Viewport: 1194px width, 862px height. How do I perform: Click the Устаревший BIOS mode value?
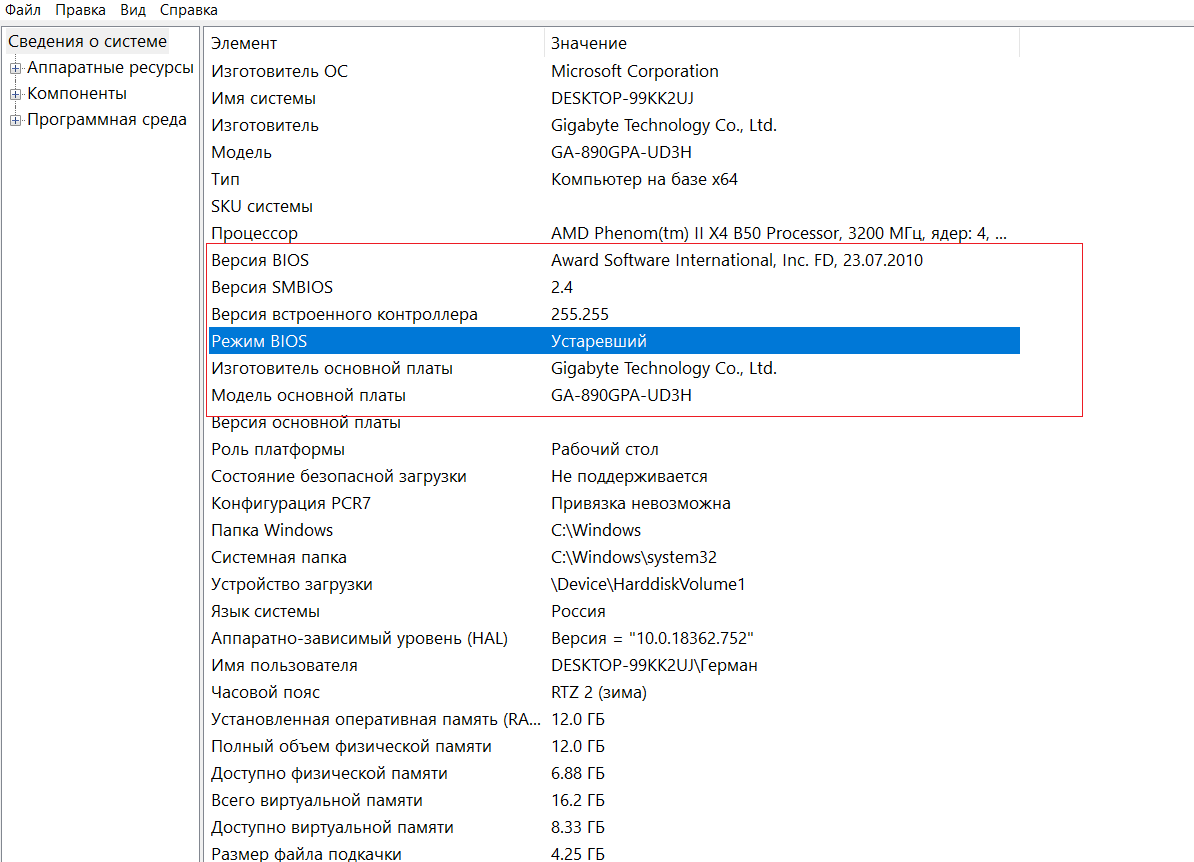(x=599, y=341)
